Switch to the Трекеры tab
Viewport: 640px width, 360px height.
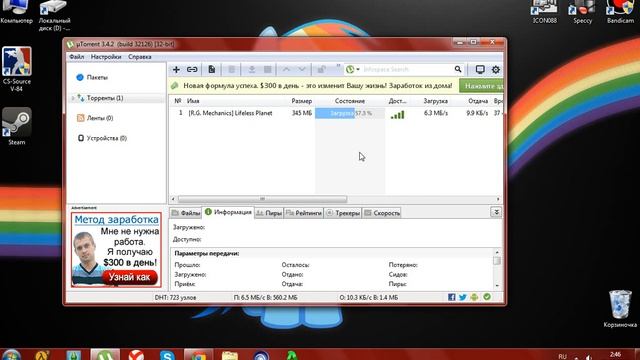pos(343,213)
